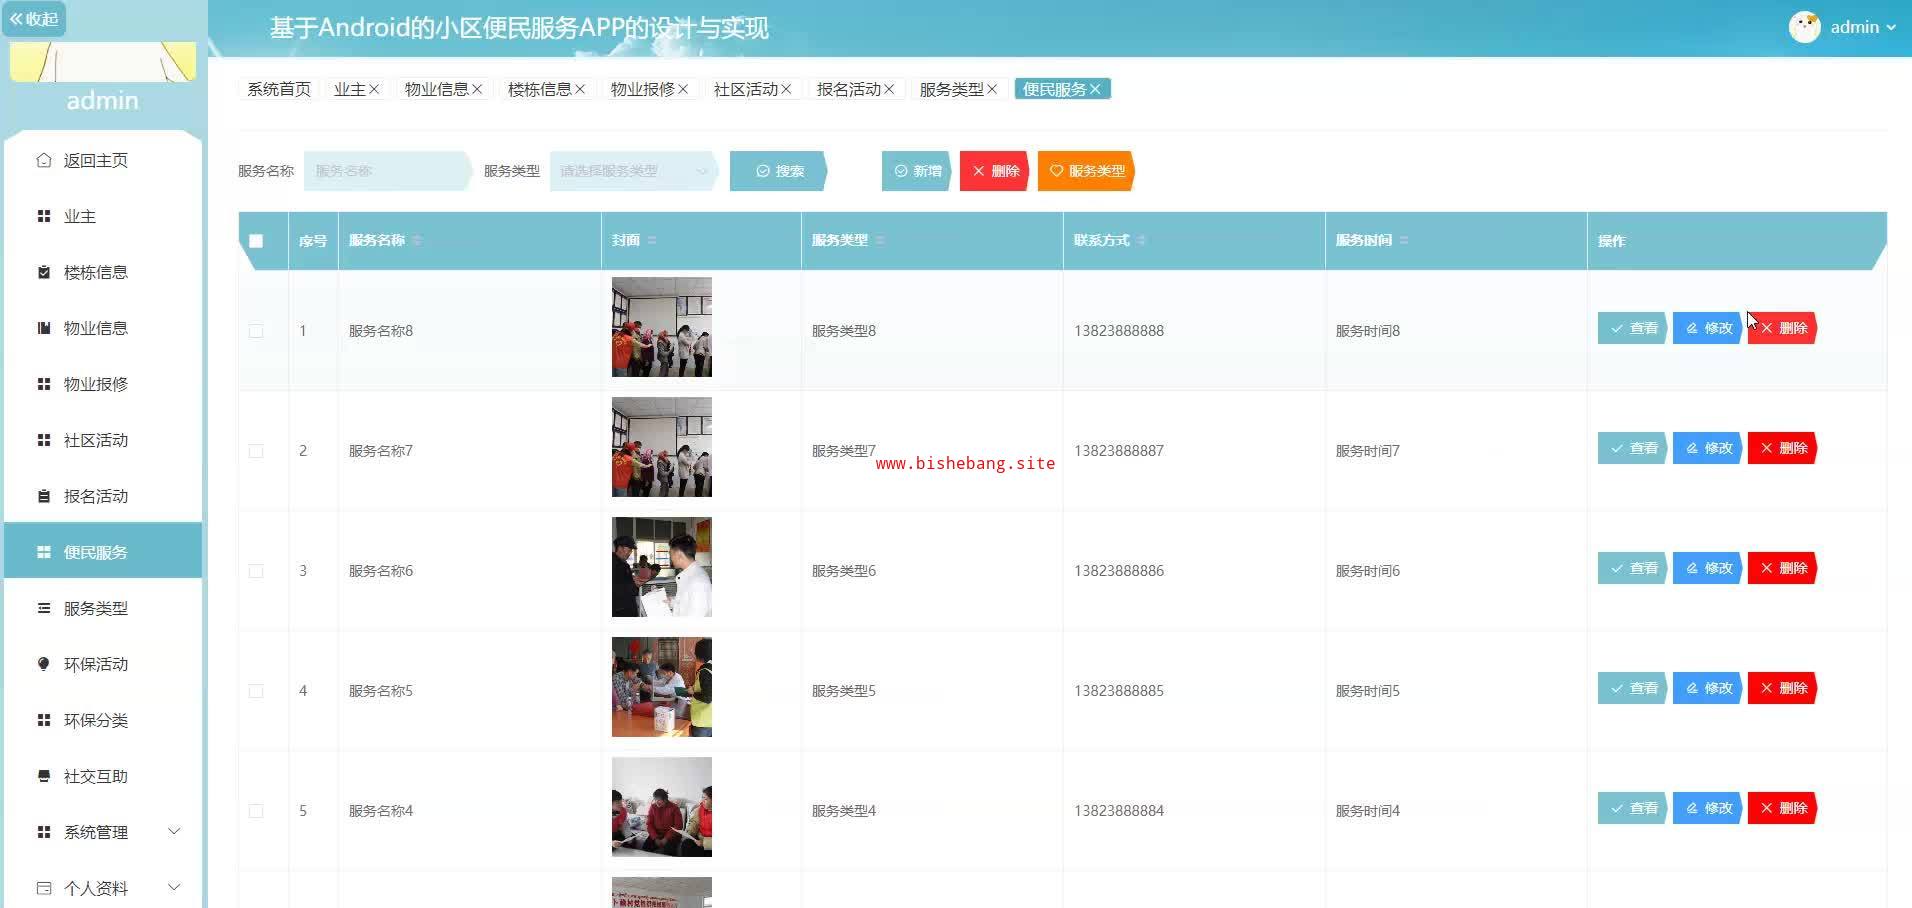This screenshot has width=1912, height=908.
Task: Sort table by 联系方式 column
Action: pyautogui.click(x=1142, y=240)
